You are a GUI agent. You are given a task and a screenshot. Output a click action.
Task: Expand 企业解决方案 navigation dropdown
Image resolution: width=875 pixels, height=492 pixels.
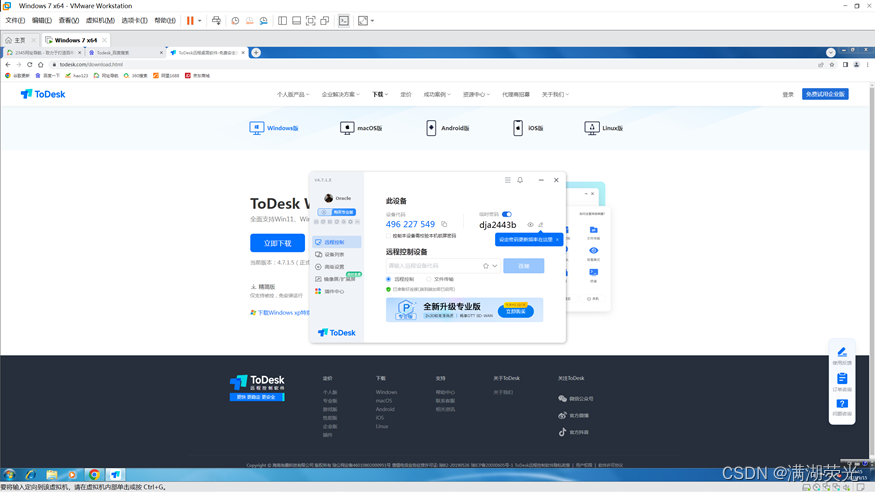coord(340,94)
